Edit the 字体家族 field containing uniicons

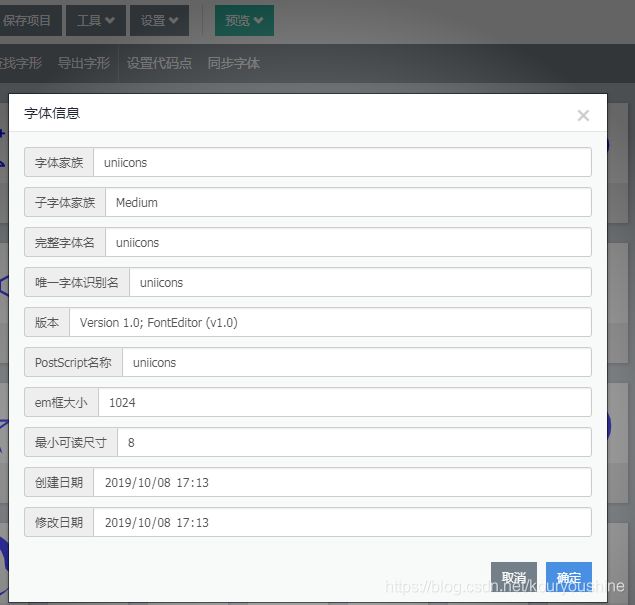342,162
